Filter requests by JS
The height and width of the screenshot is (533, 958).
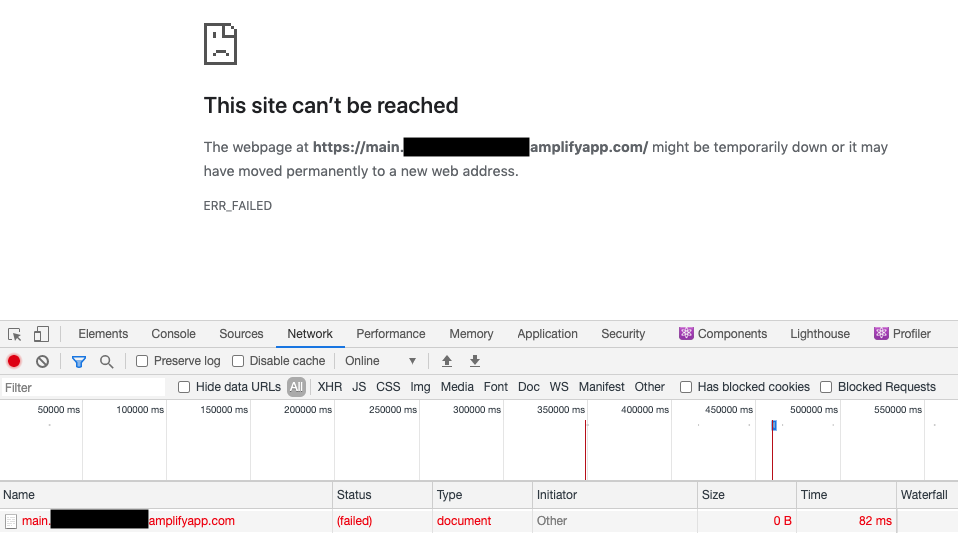(359, 387)
